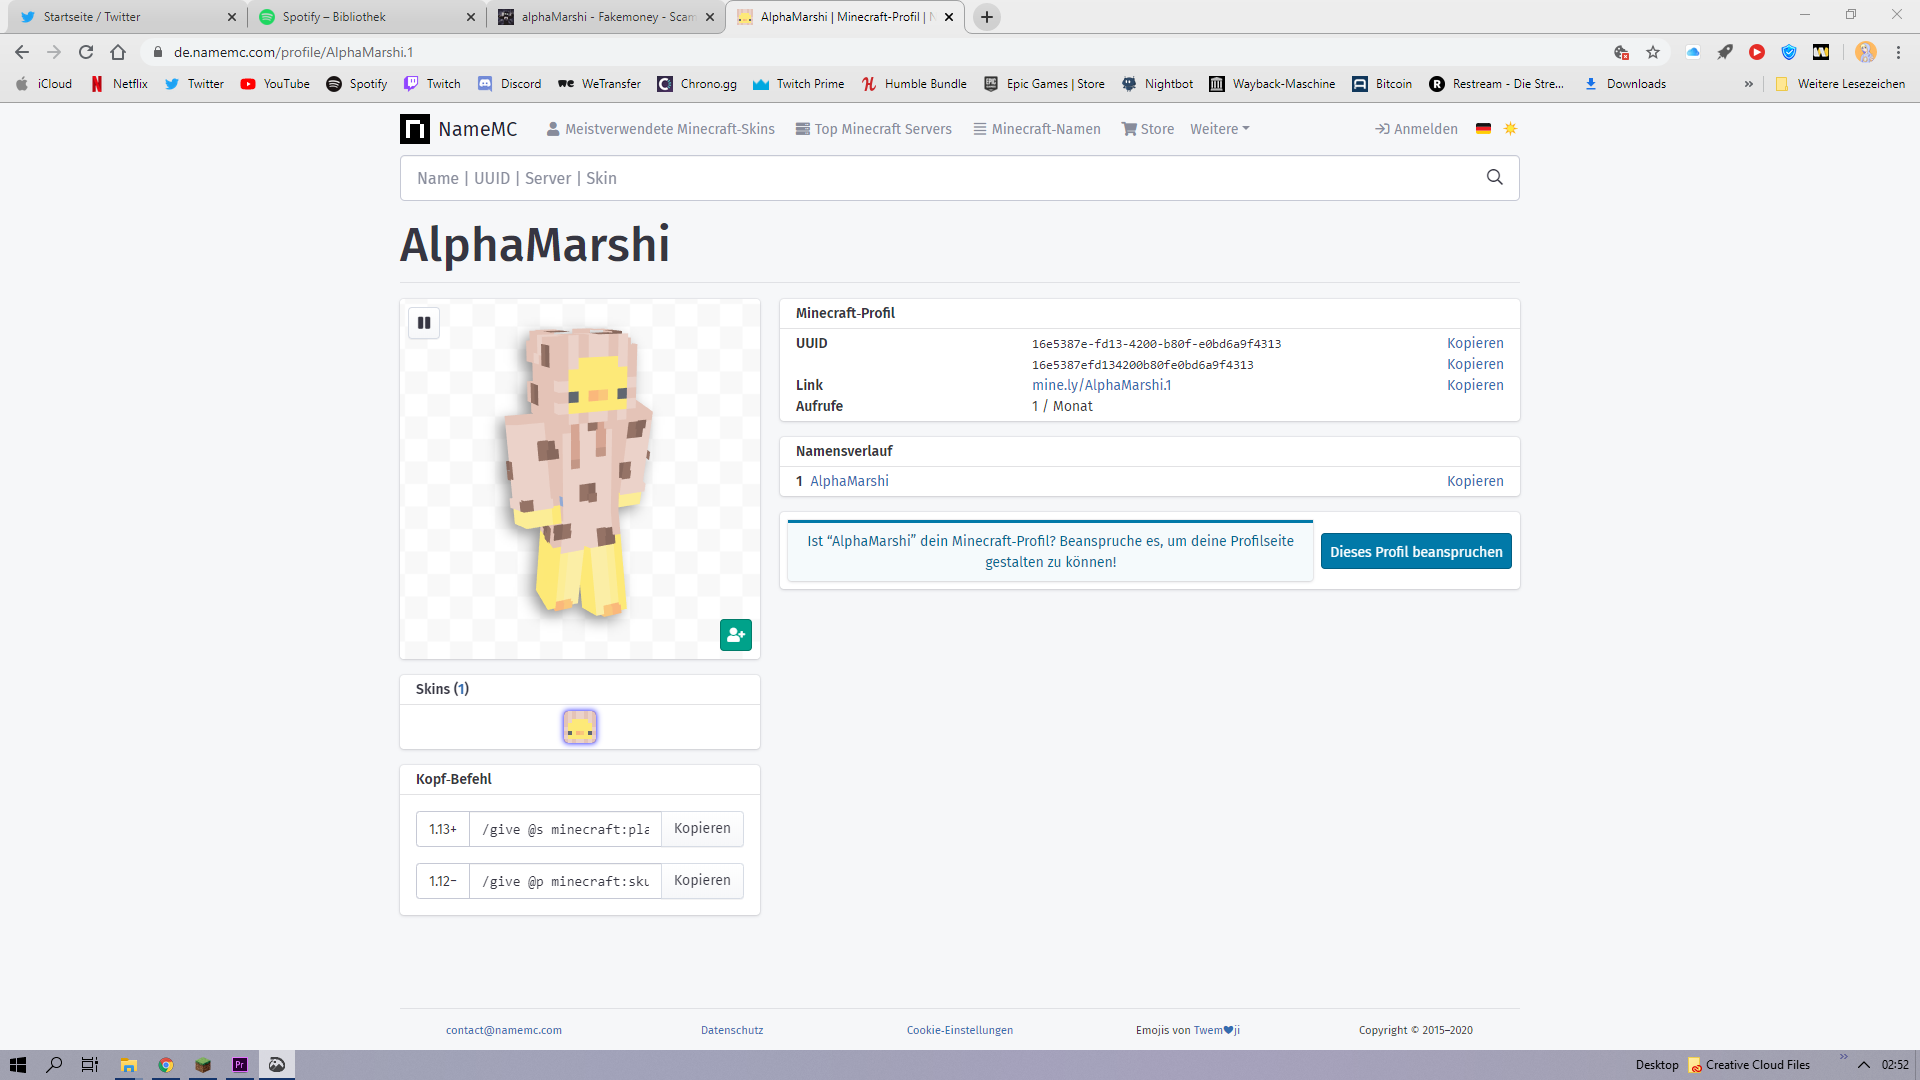1920x1080 pixels.
Task: Bookmark this page with star icon
Action: 1653,52
